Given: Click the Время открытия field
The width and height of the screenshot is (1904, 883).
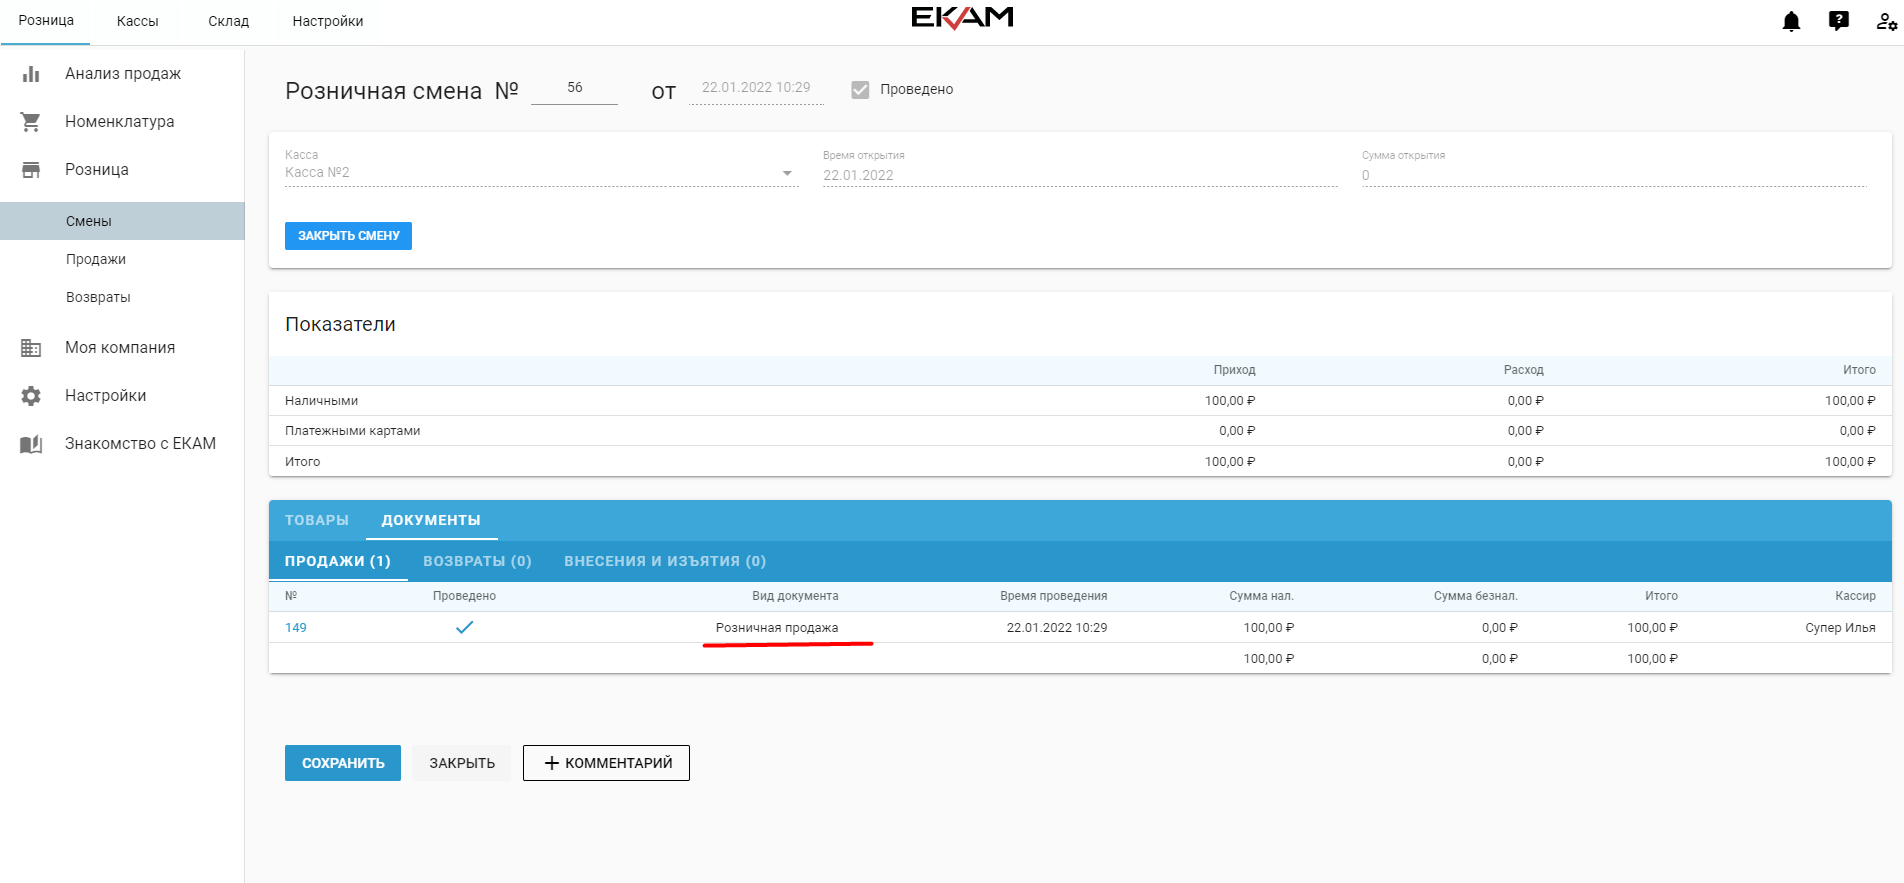Looking at the screenshot, I should click(x=1080, y=175).
